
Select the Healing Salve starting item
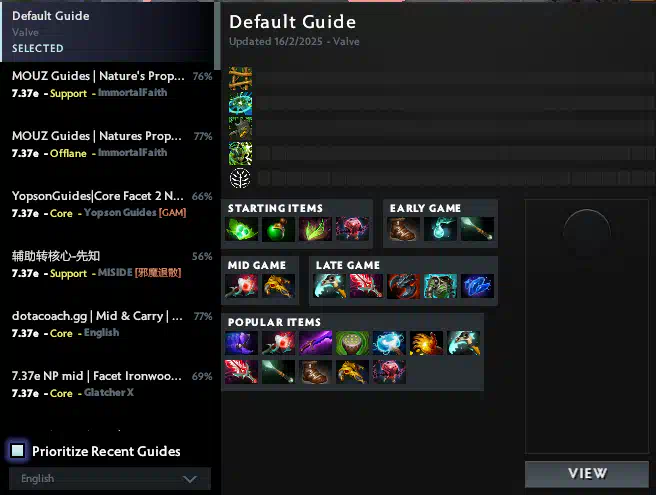tap(278, 229)
